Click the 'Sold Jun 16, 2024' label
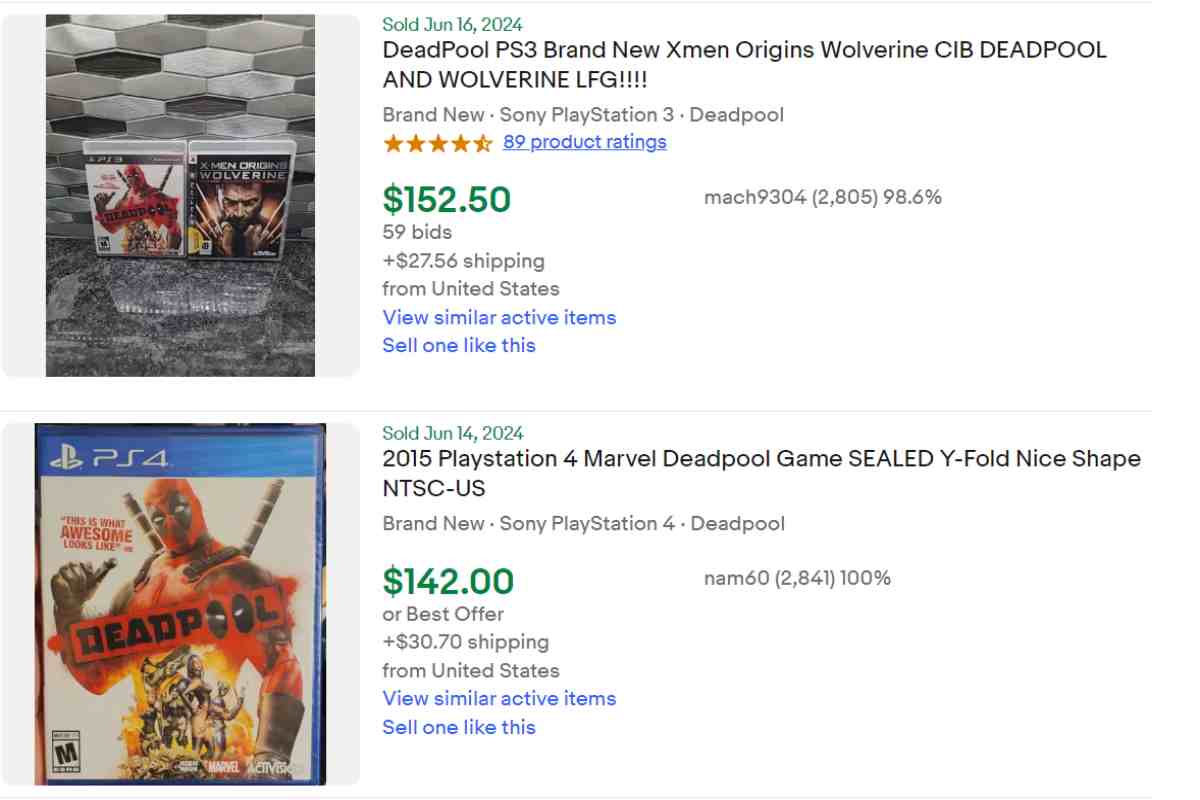The width and height of the screenshot is (1200, 800). click(x=452, y=24)
